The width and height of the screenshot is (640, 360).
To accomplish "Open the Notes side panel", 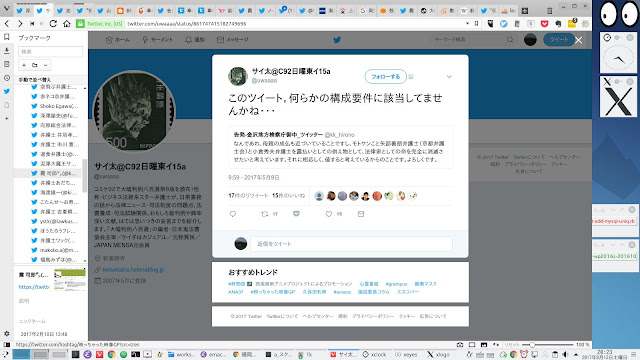I will coord(7,64).
